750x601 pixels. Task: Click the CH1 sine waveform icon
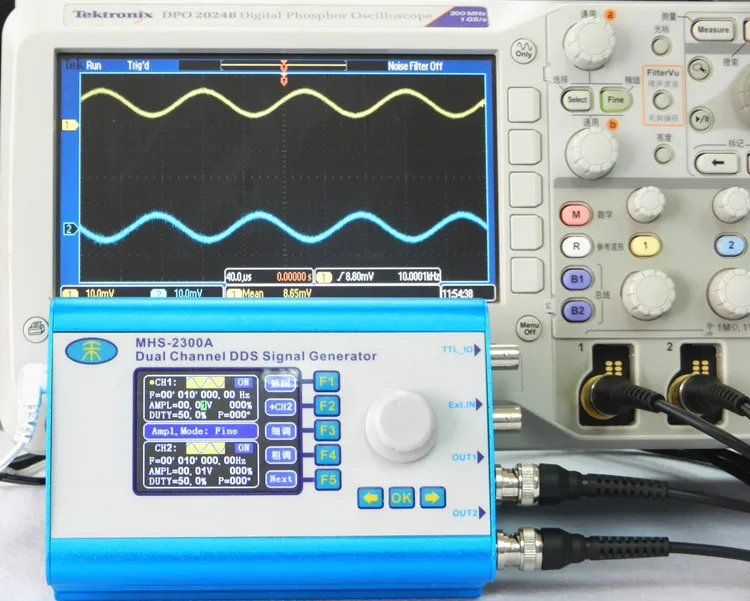pos(205,382)
